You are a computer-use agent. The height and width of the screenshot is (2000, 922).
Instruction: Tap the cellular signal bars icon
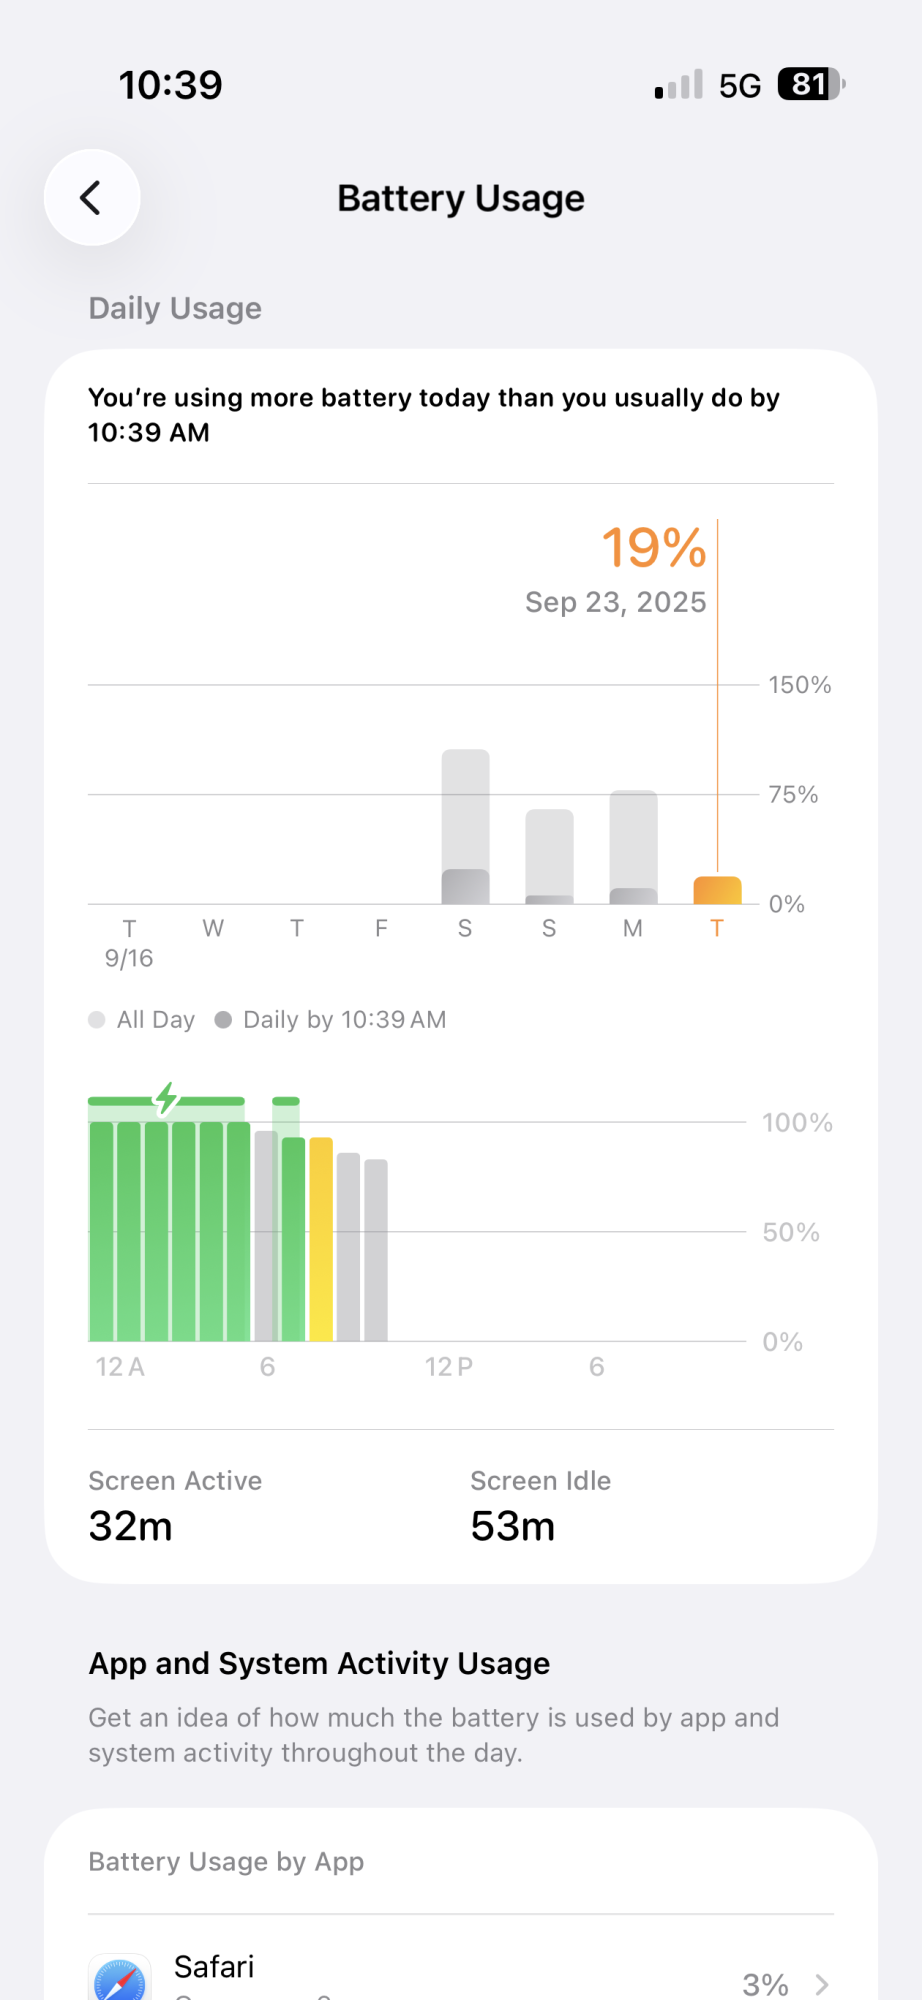tap(679, 85)
